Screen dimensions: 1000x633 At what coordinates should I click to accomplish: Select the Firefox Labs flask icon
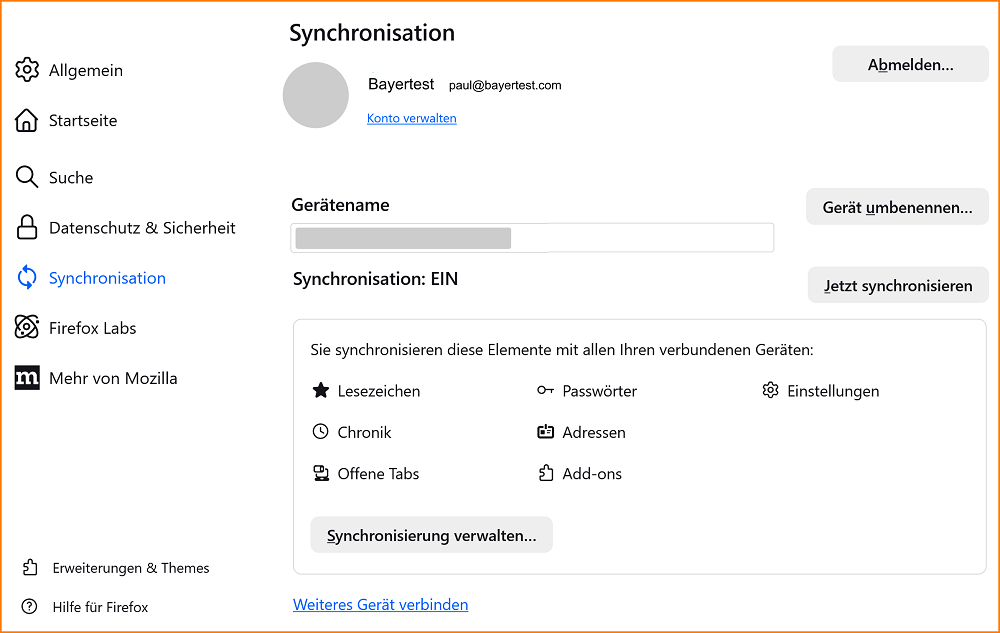(27, 328)
